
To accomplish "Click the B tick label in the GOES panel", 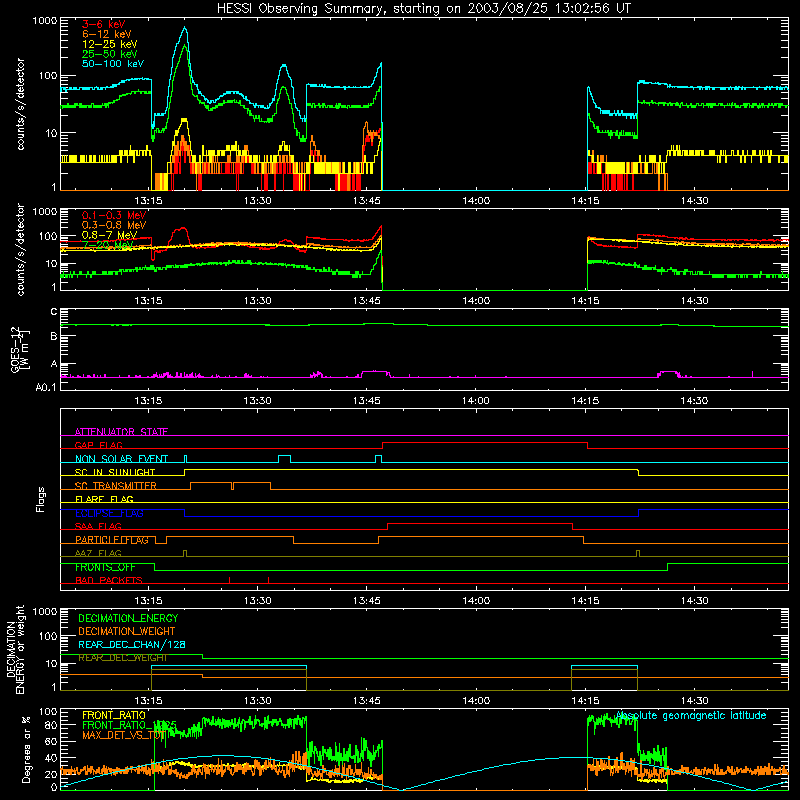I will tap(54, 336).
